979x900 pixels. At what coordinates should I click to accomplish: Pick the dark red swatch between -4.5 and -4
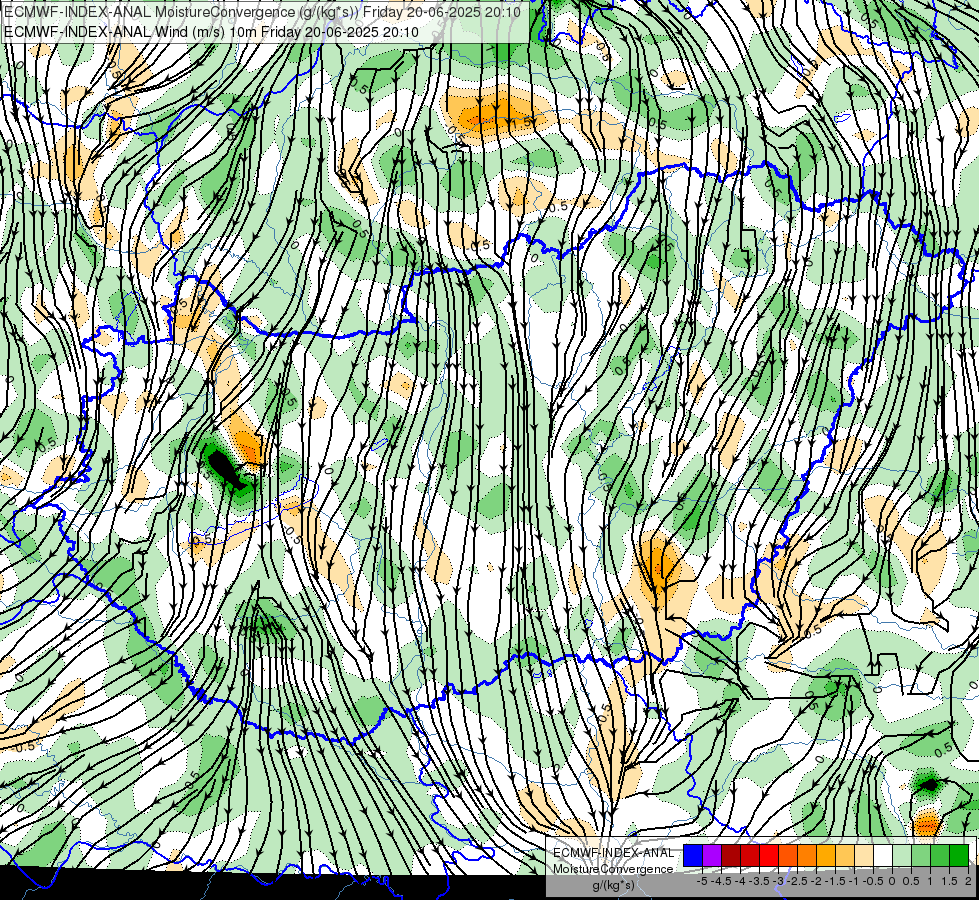tap(731, 856)
